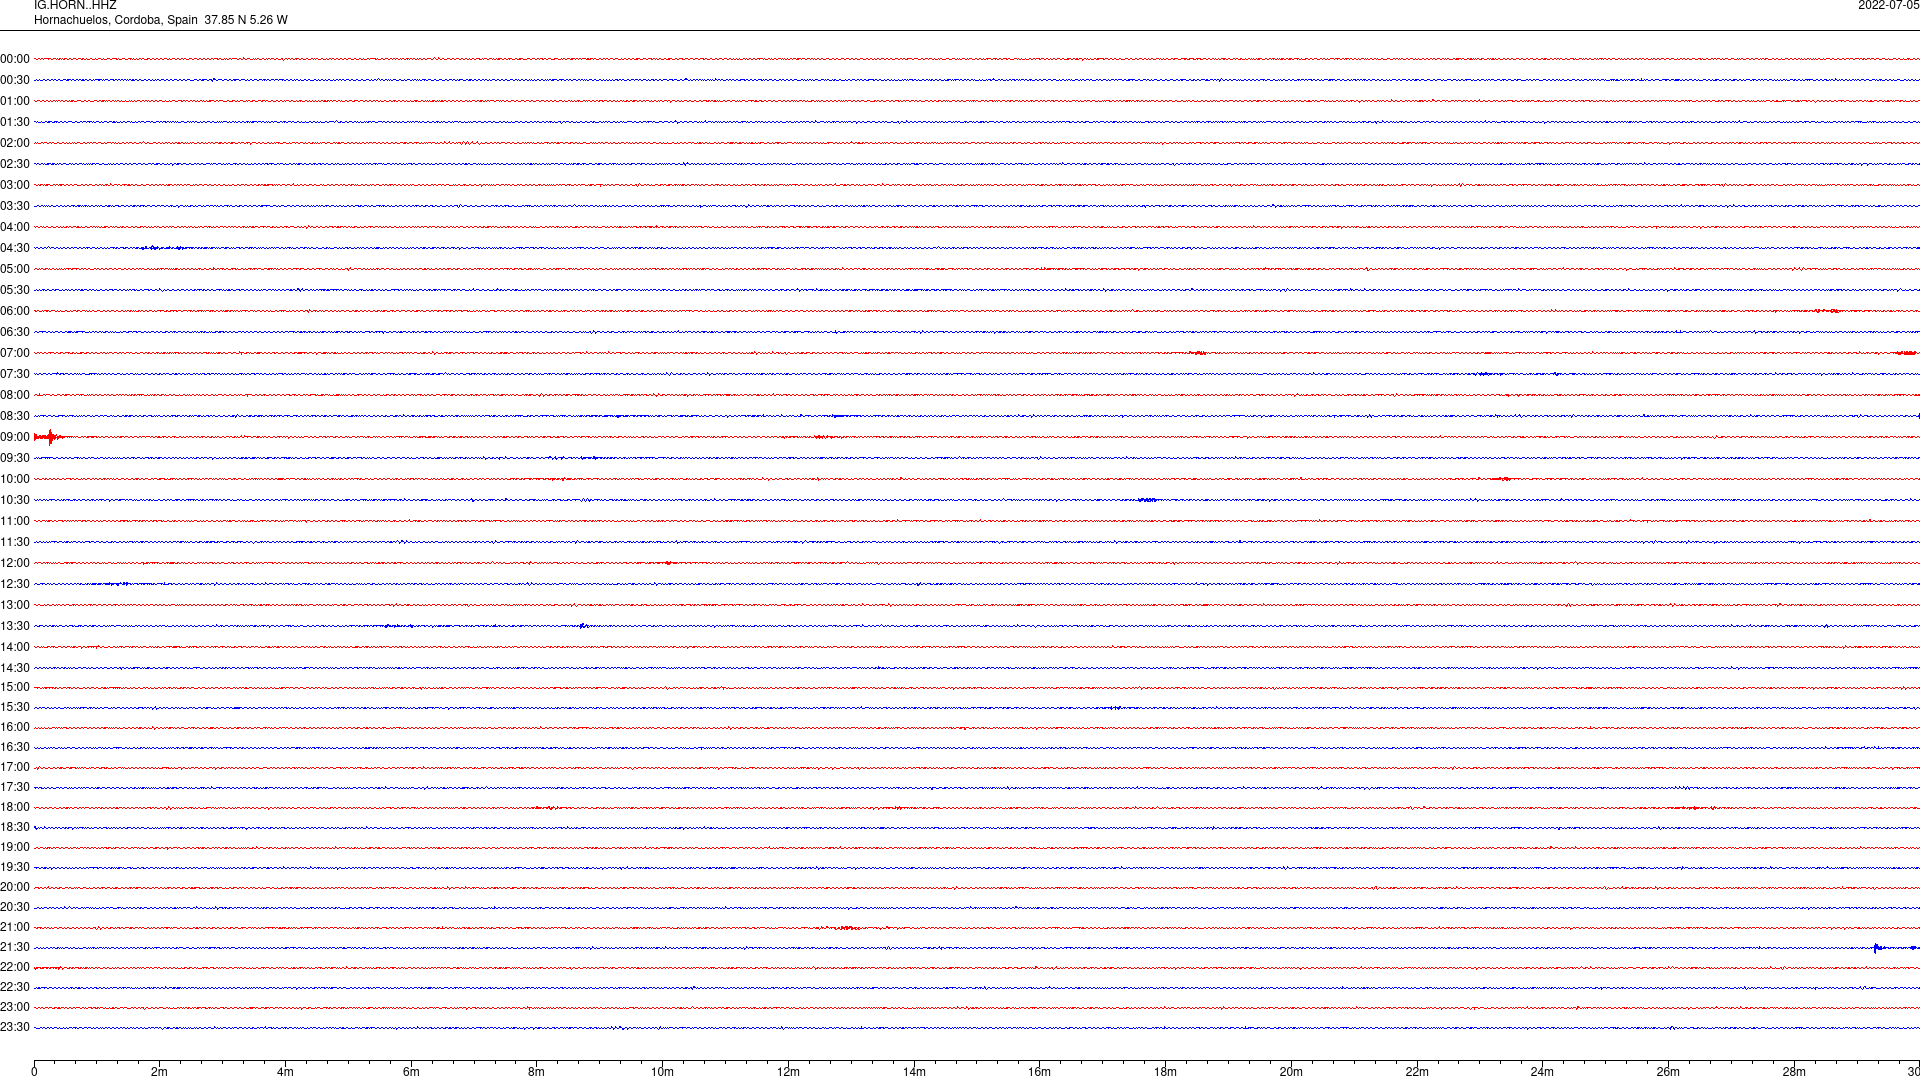Click the large red seismic event at 09:00

point(49,437)
